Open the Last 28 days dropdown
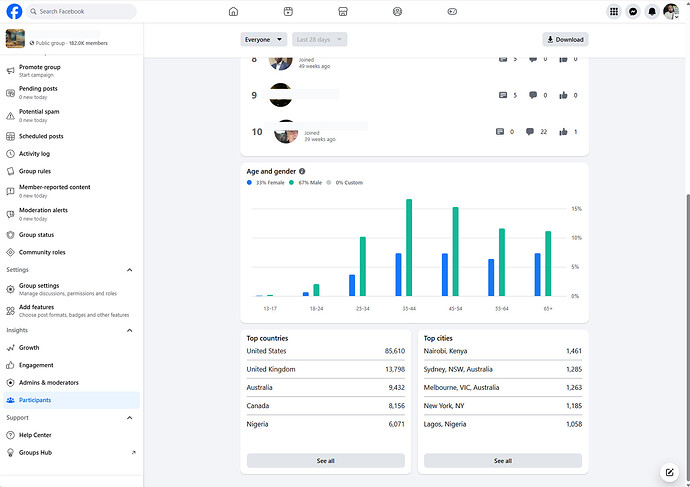Viewport: 690px width, 487px height. (319, 40)
